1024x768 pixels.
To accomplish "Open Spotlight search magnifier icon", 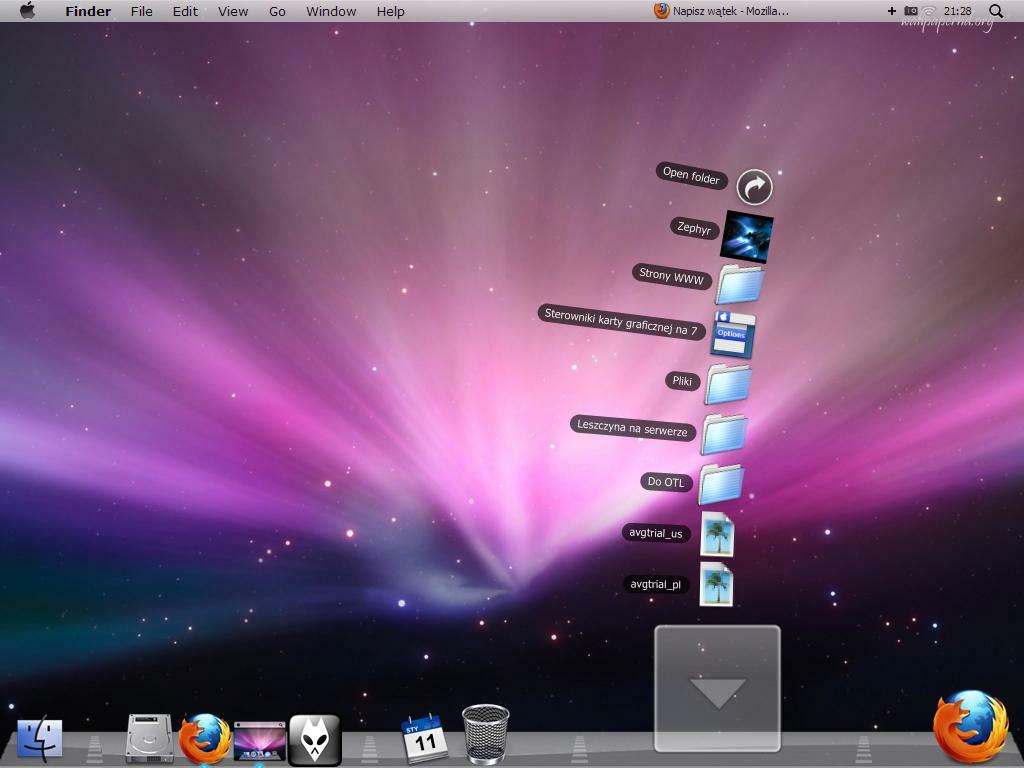I will click(x=995, y=11).
